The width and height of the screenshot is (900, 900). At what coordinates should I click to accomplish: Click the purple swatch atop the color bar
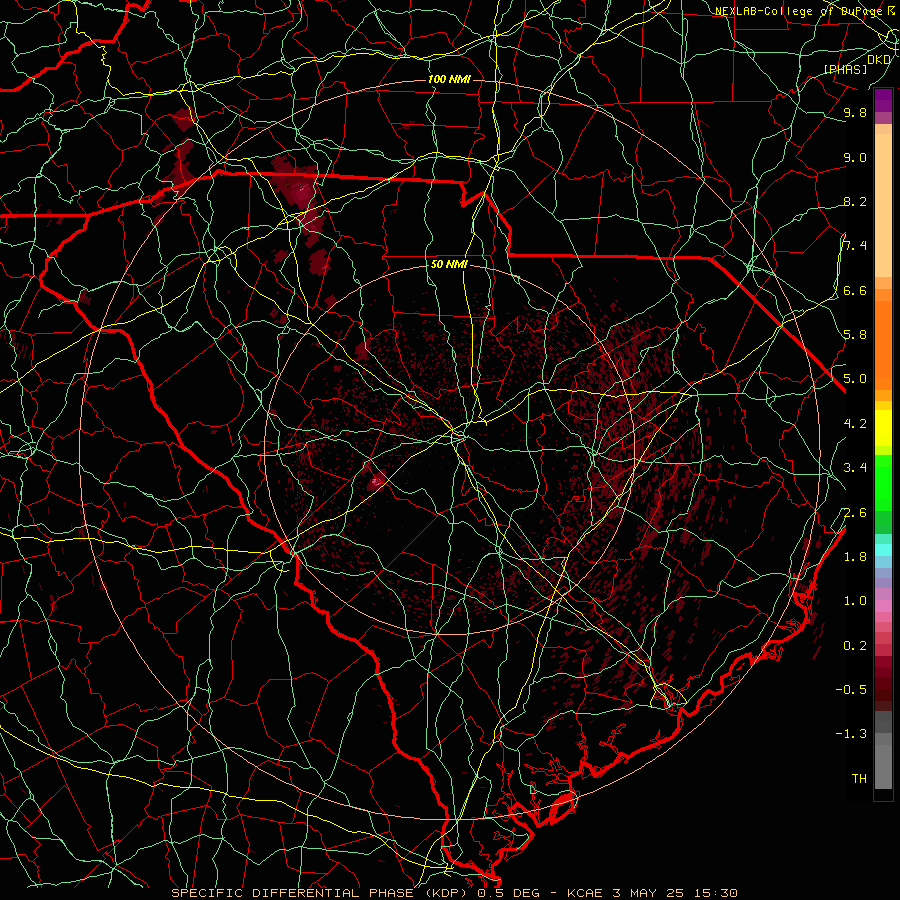point(883,100)
